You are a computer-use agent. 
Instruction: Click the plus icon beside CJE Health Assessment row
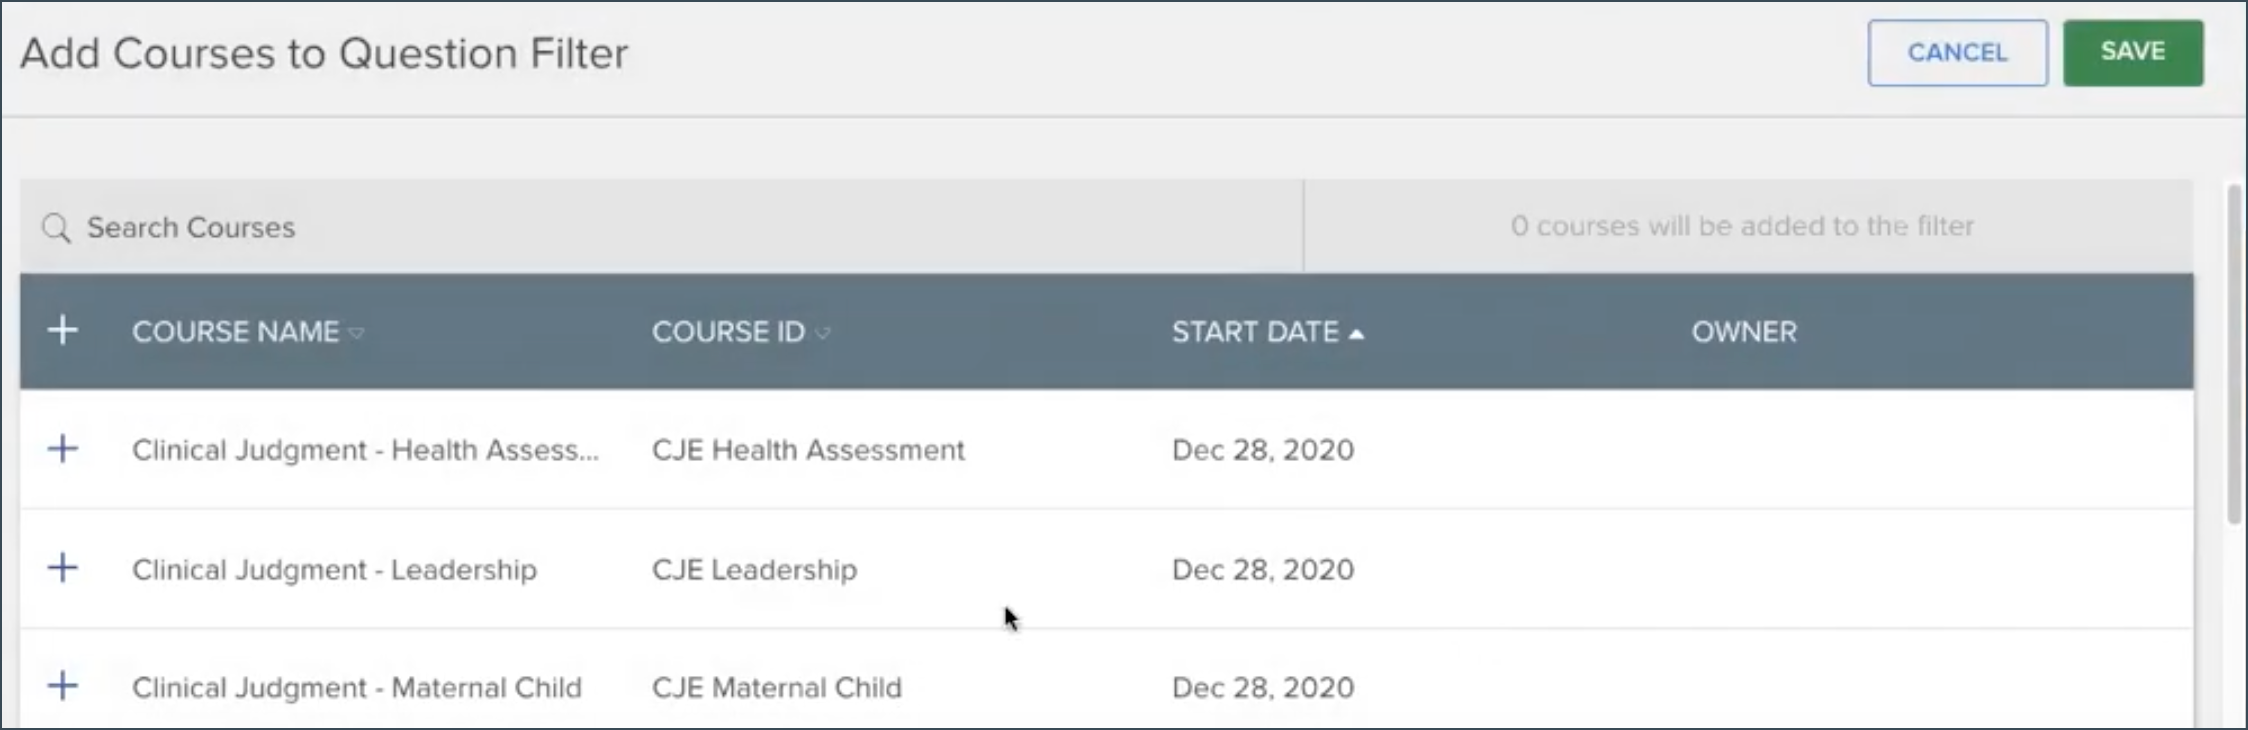click(63, 449)
